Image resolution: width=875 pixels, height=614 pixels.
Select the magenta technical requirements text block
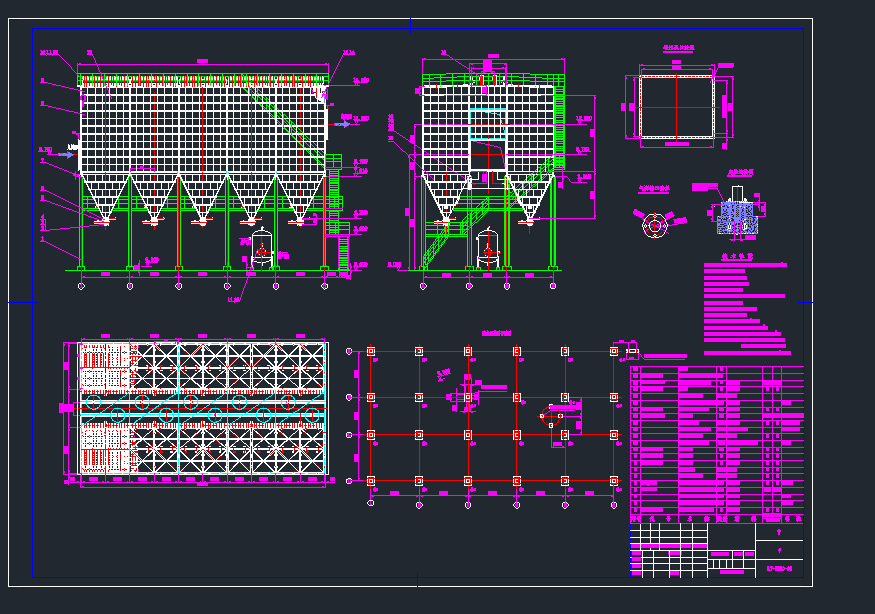tap(745, 308)
